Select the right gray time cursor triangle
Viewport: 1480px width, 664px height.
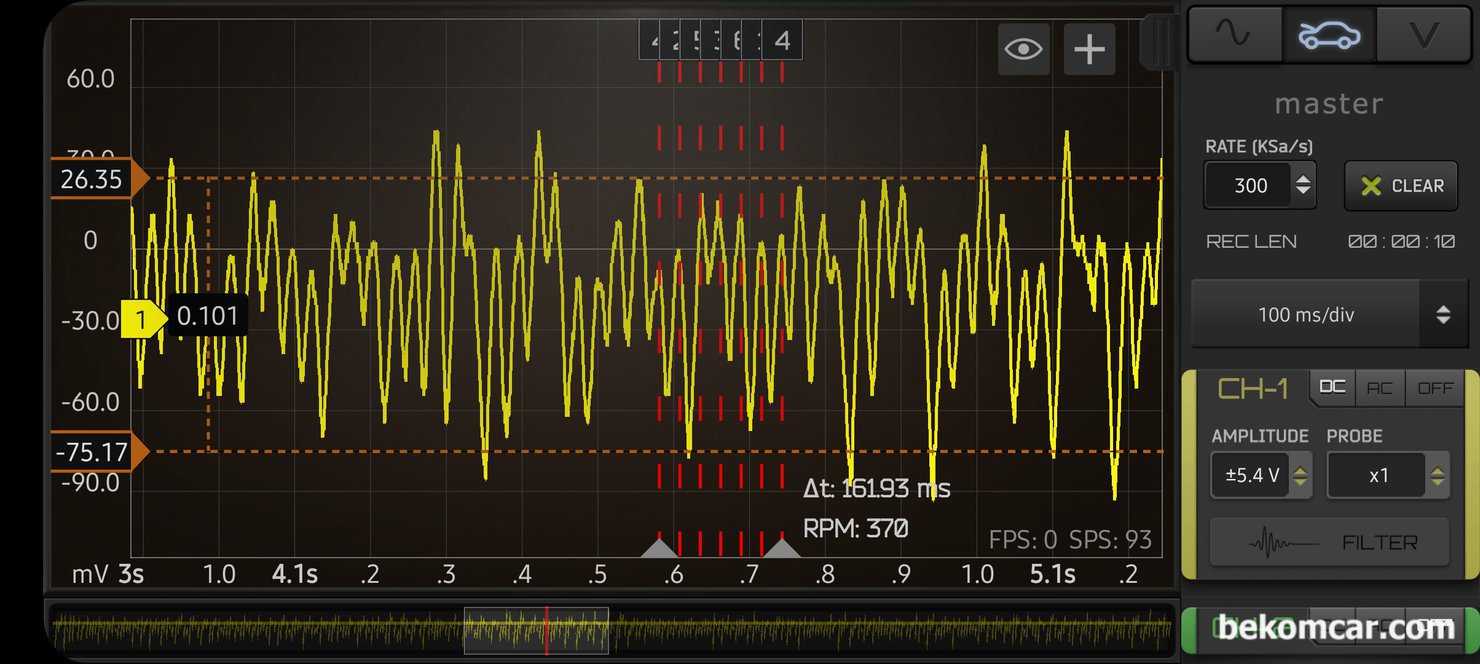click(x=782, y=547)
